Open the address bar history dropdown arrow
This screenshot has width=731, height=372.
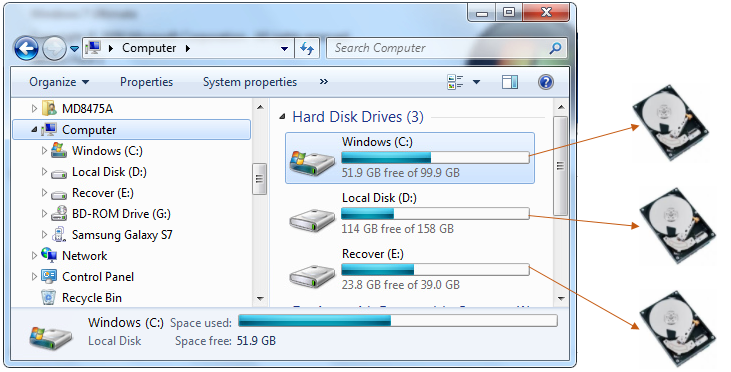284,48
